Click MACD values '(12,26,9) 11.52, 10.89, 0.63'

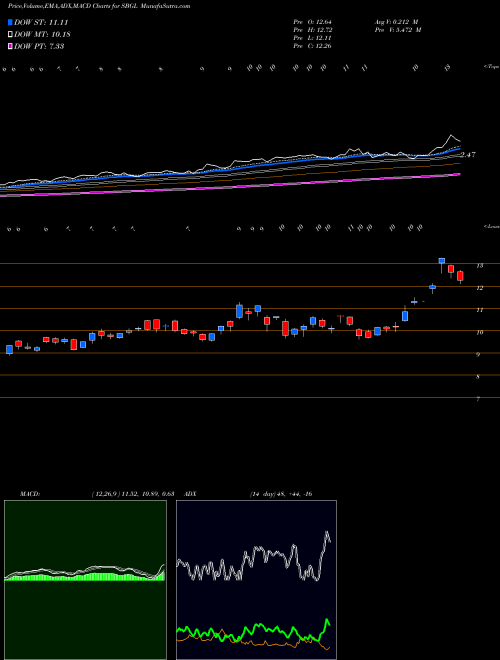(133, 494)
